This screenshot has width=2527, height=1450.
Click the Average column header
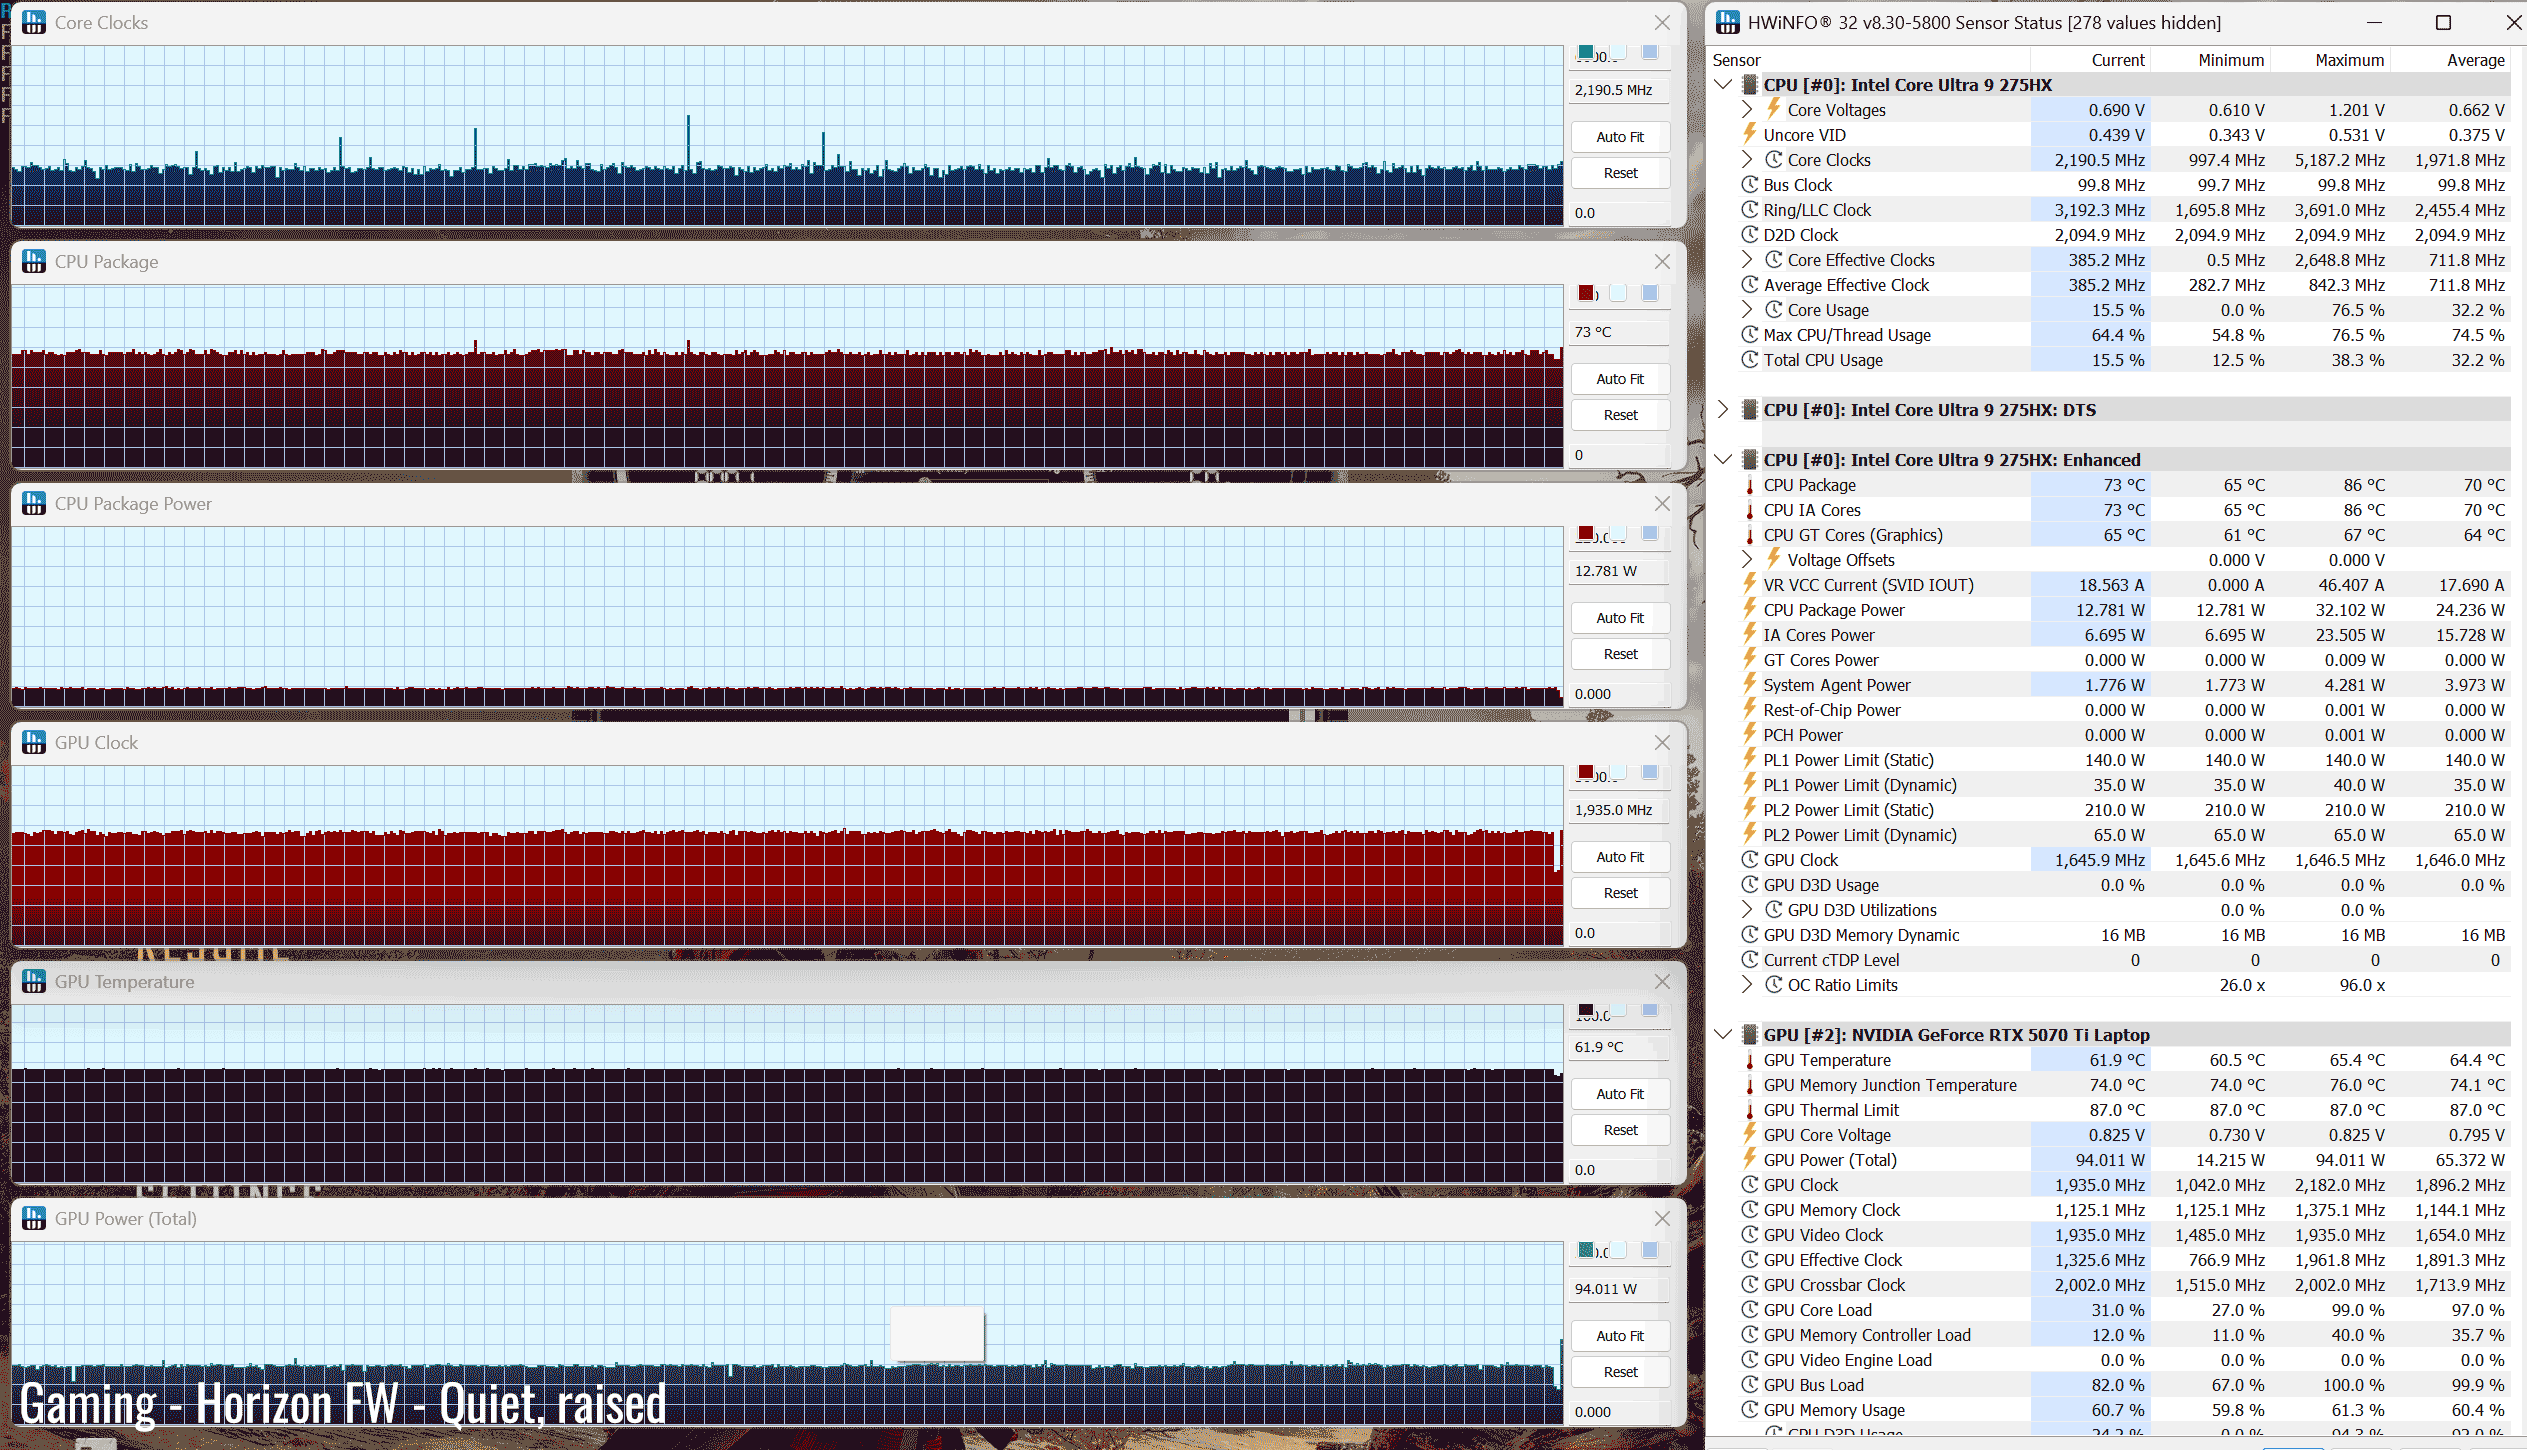(2474, 60)
